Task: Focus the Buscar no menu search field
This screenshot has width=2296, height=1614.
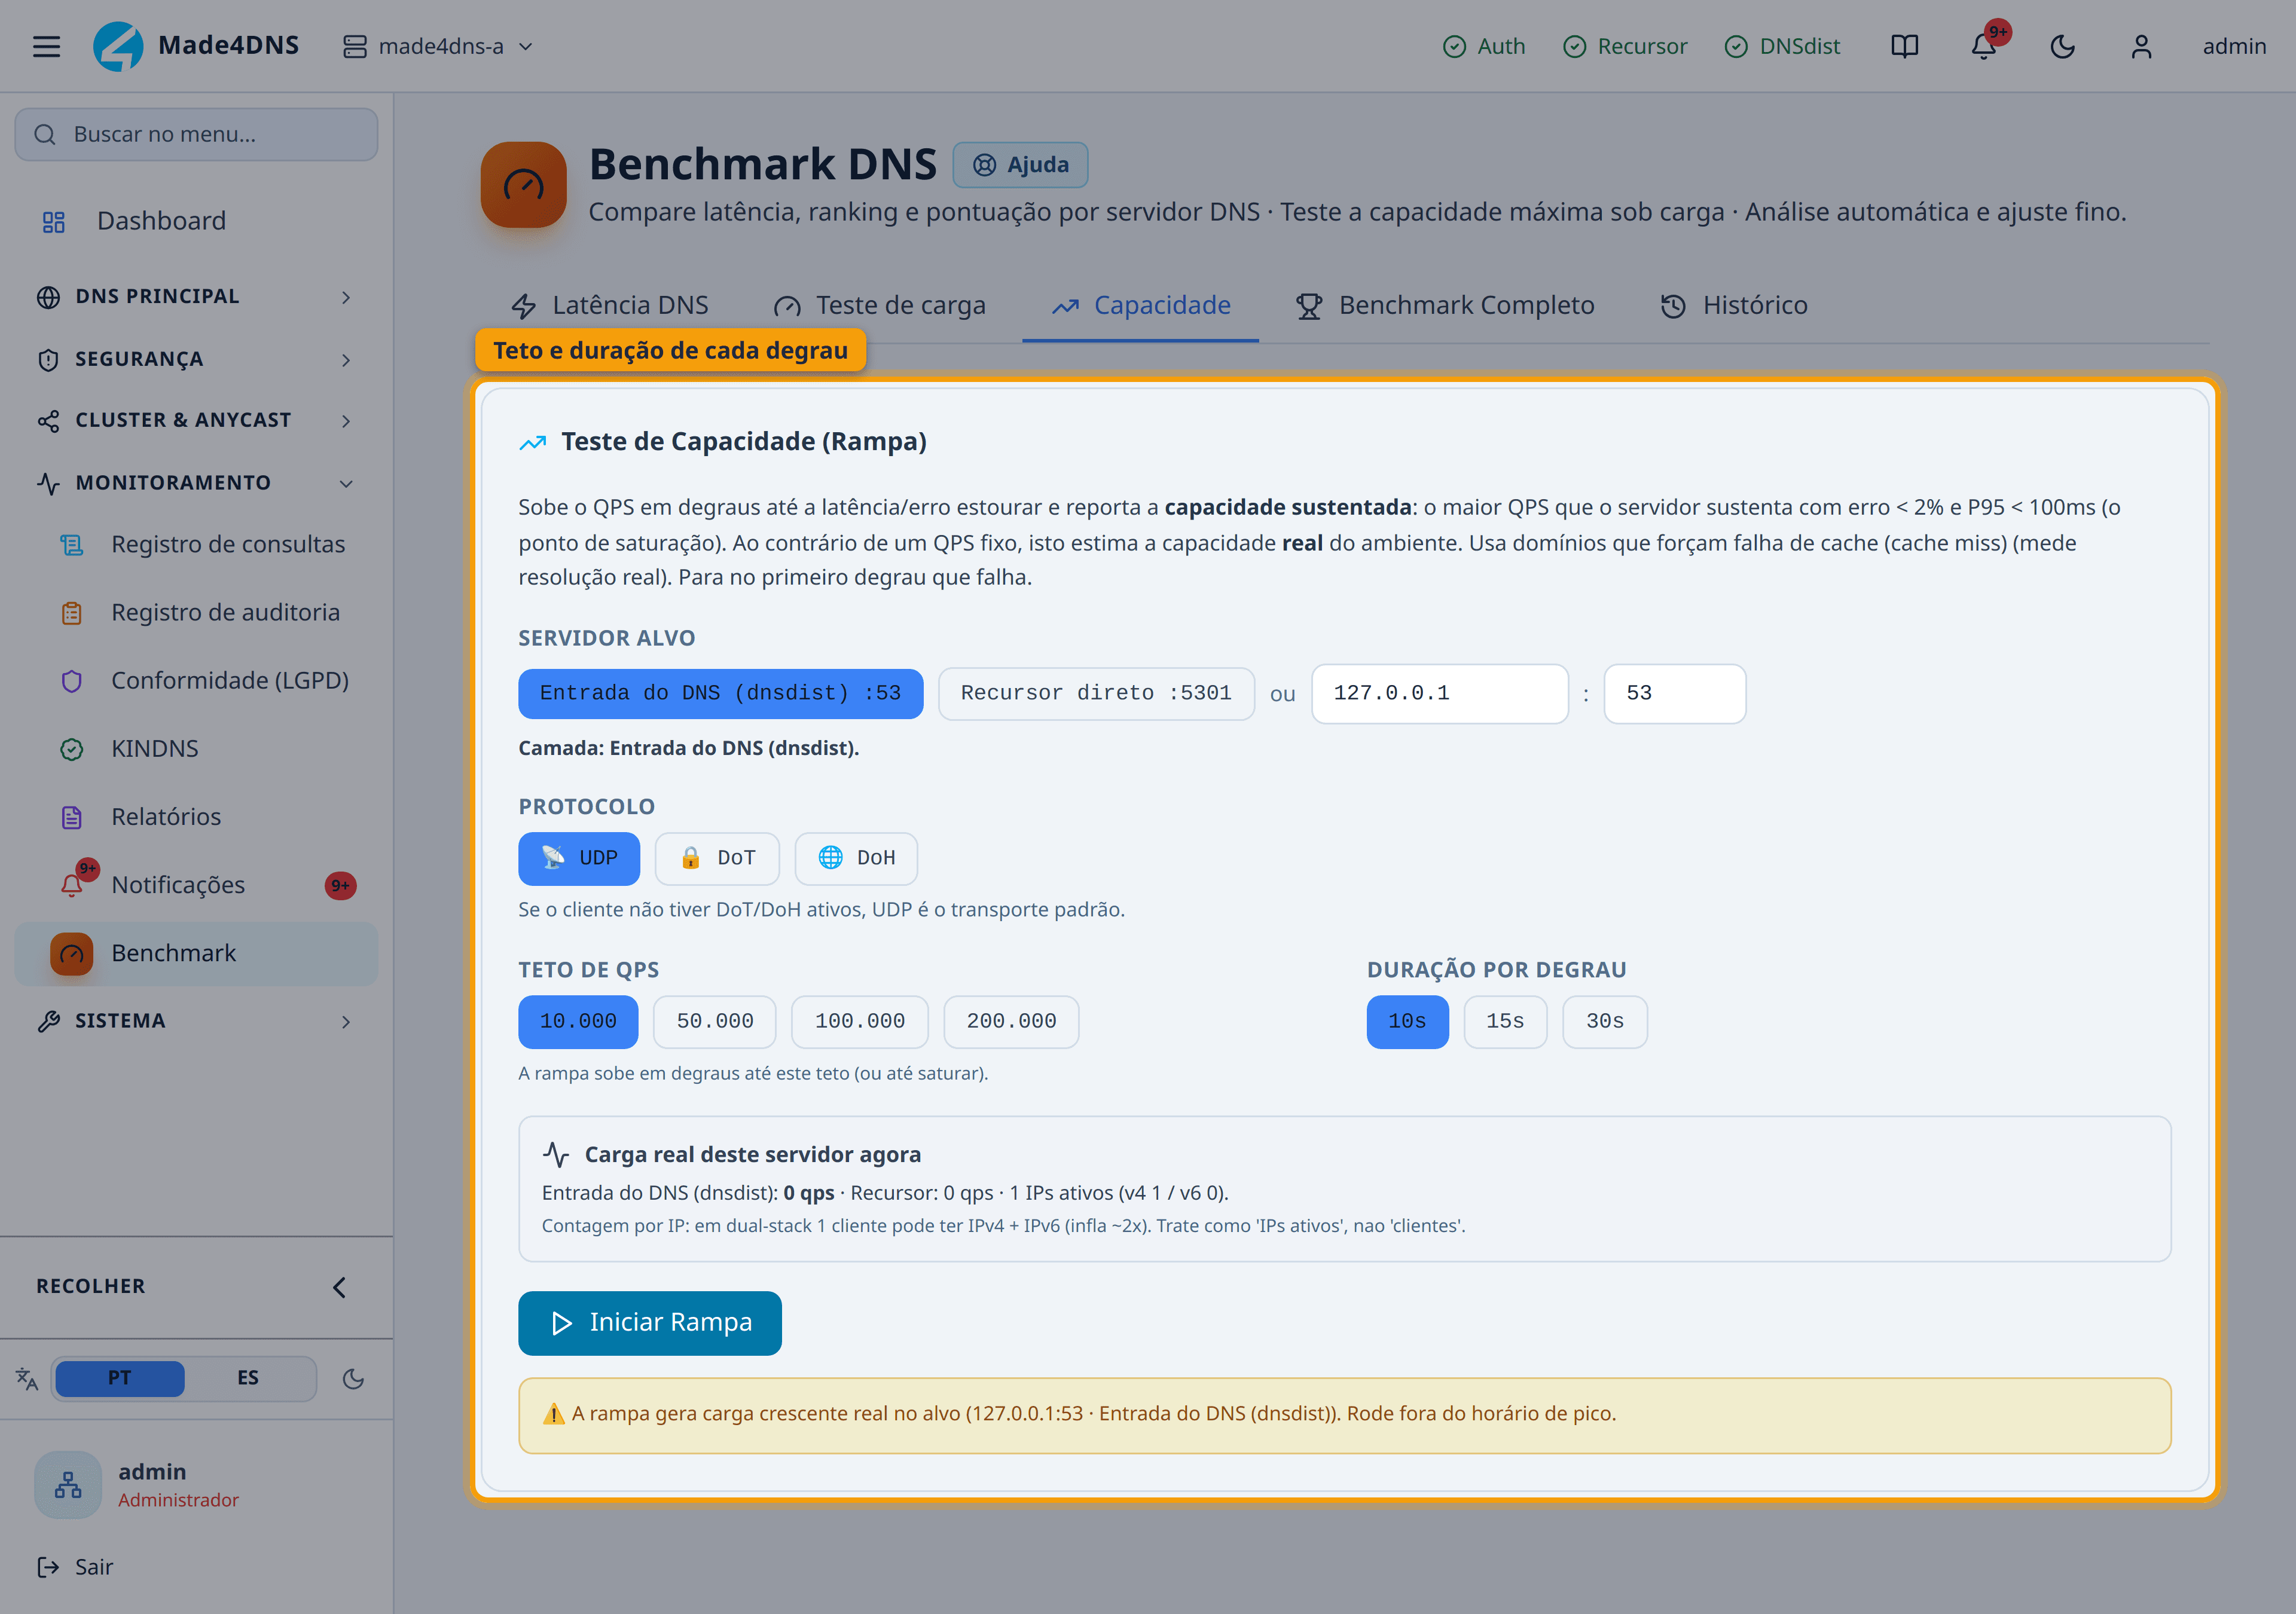Action: [196, 134]
